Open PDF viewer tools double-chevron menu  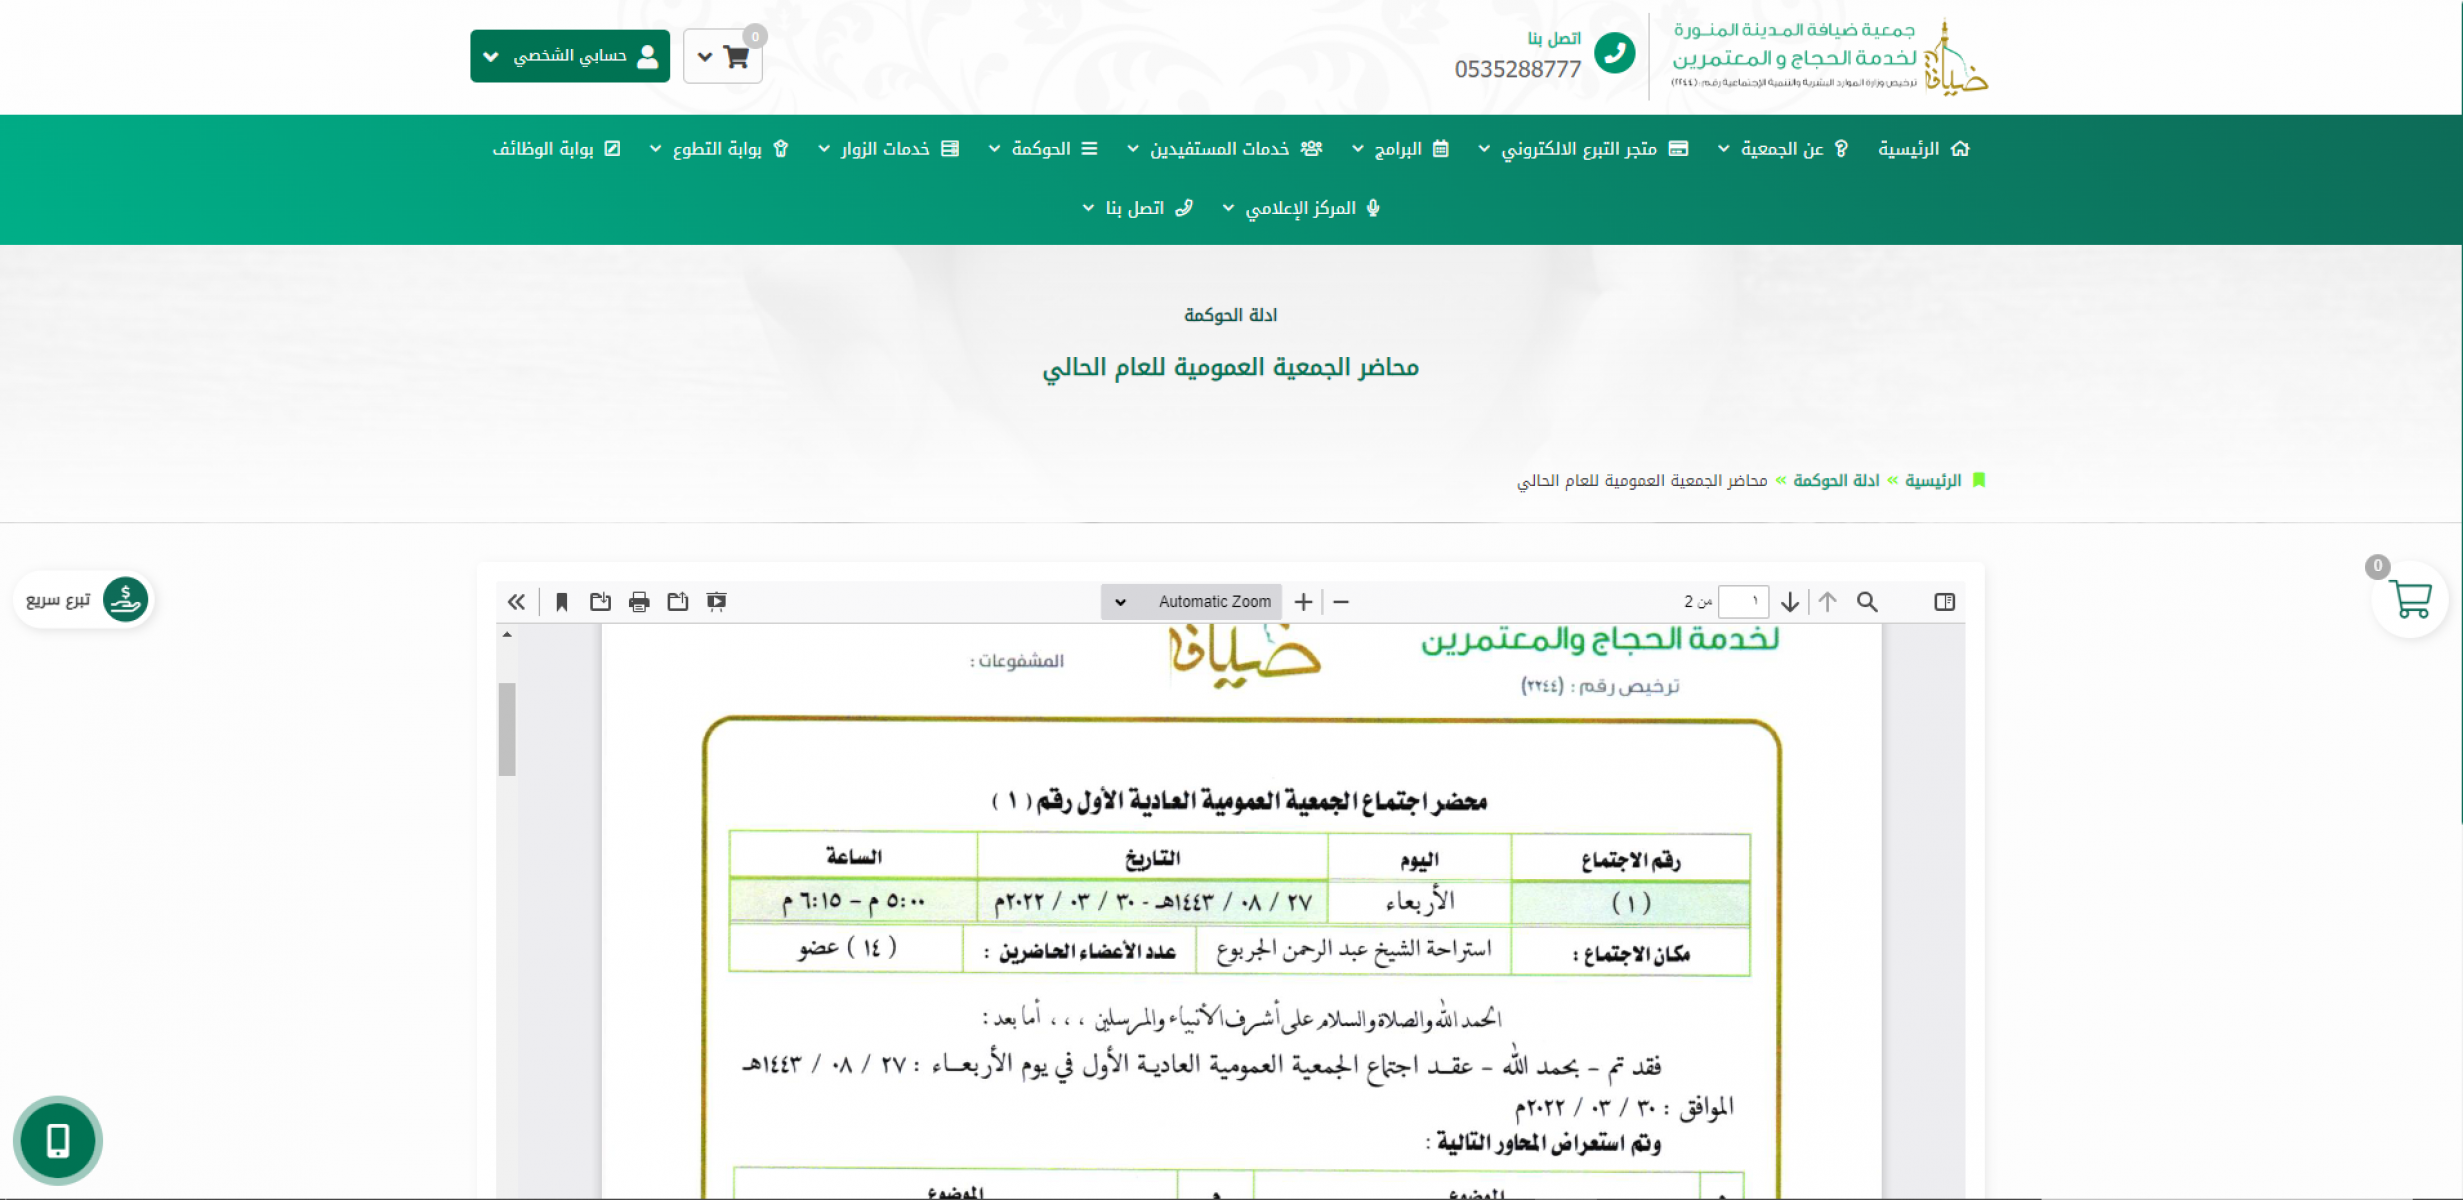[x=516, y=601]
